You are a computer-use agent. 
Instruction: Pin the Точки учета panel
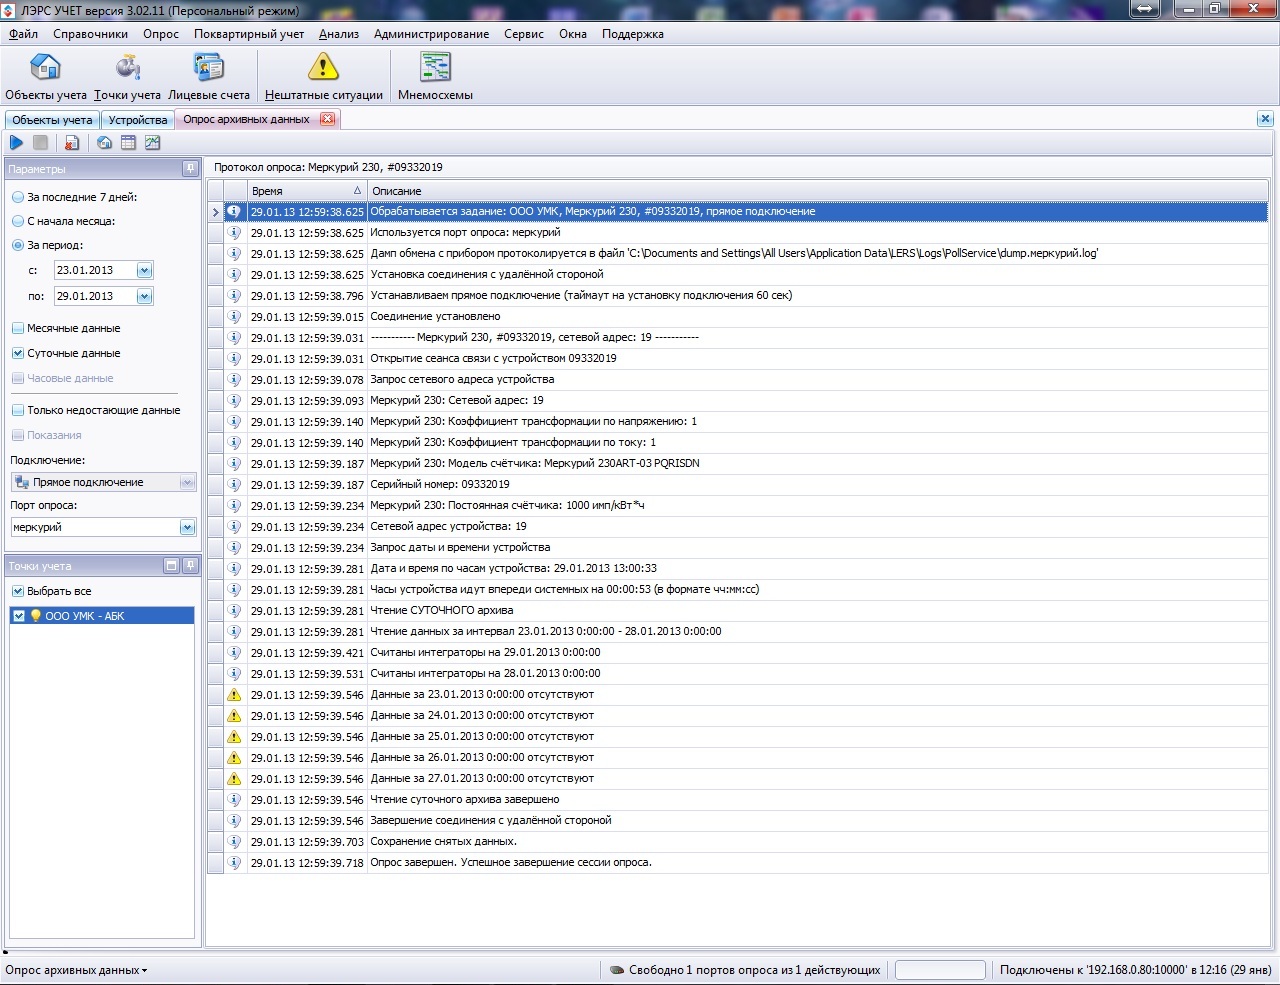coord(190,566)
